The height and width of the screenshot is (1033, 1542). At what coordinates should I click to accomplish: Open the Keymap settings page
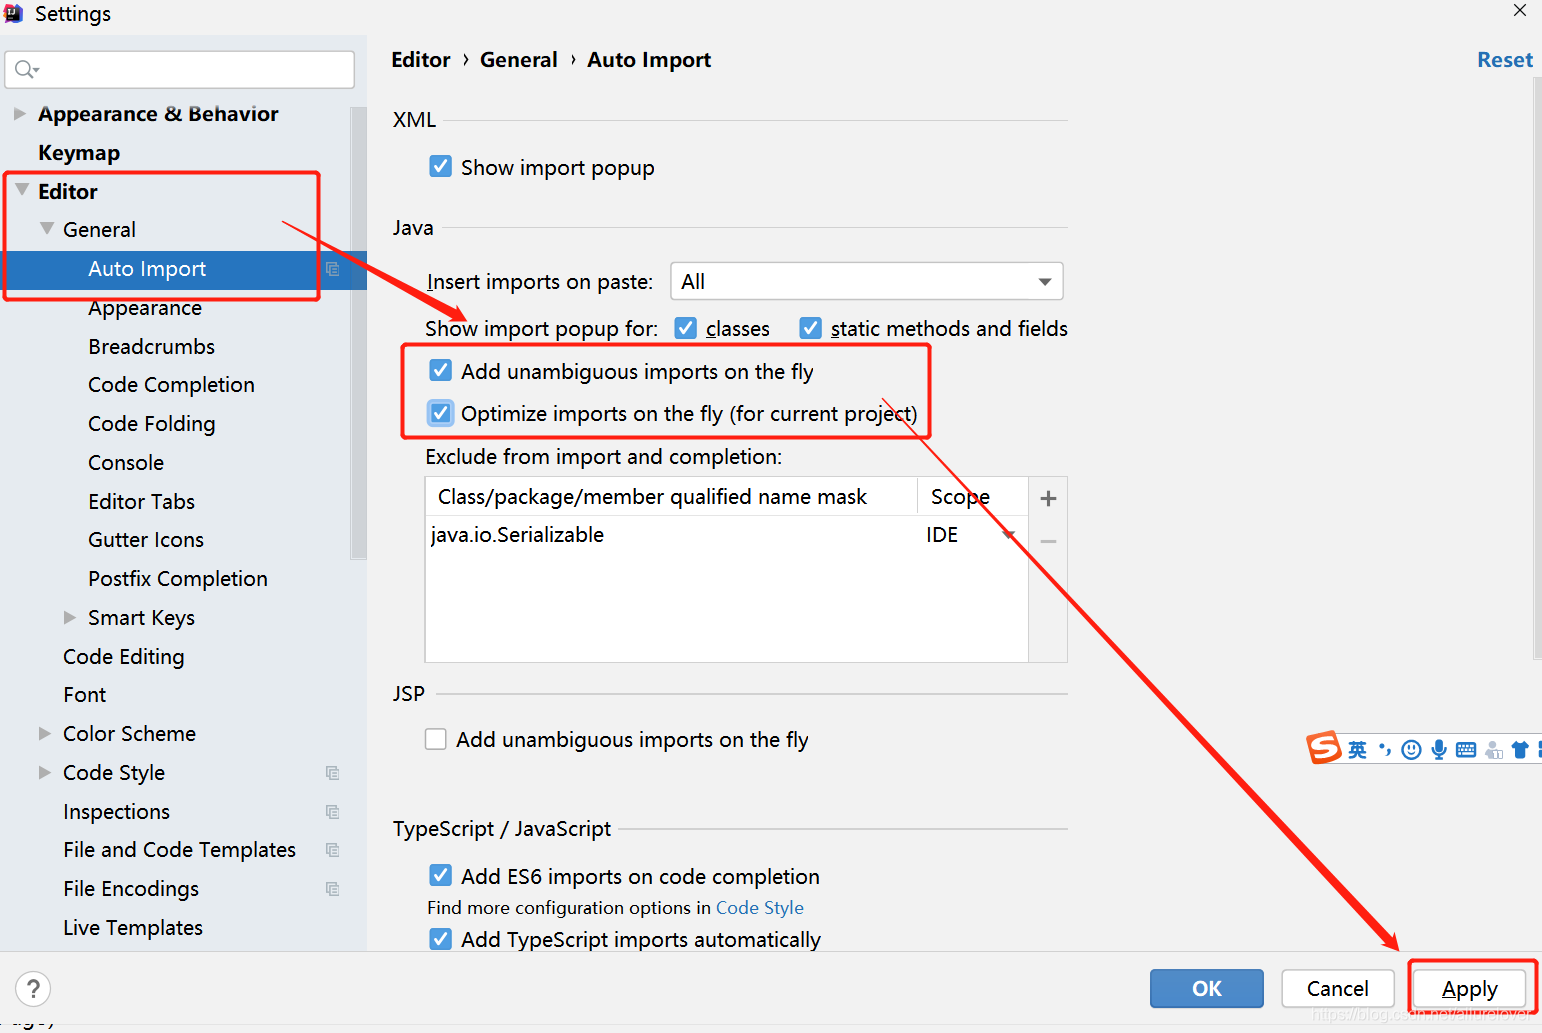[x=79, y=153]
